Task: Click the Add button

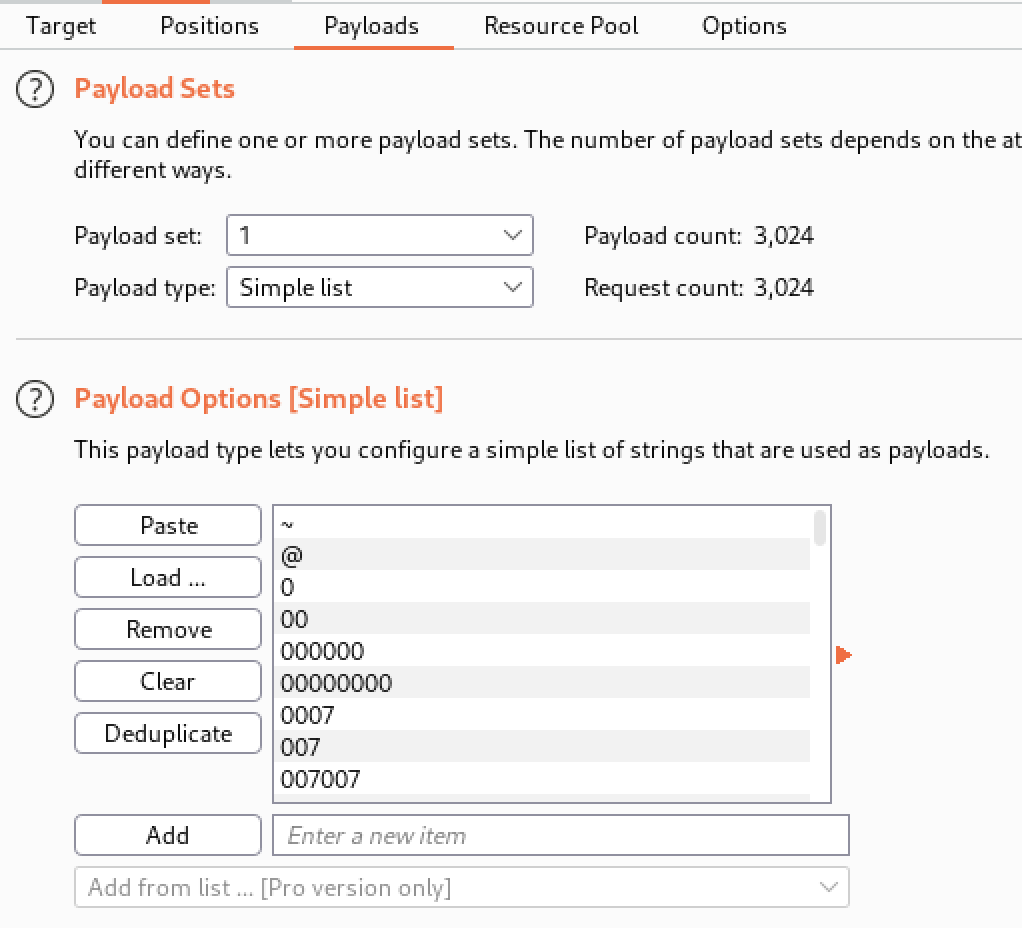Action: click(x=168, y=835)
